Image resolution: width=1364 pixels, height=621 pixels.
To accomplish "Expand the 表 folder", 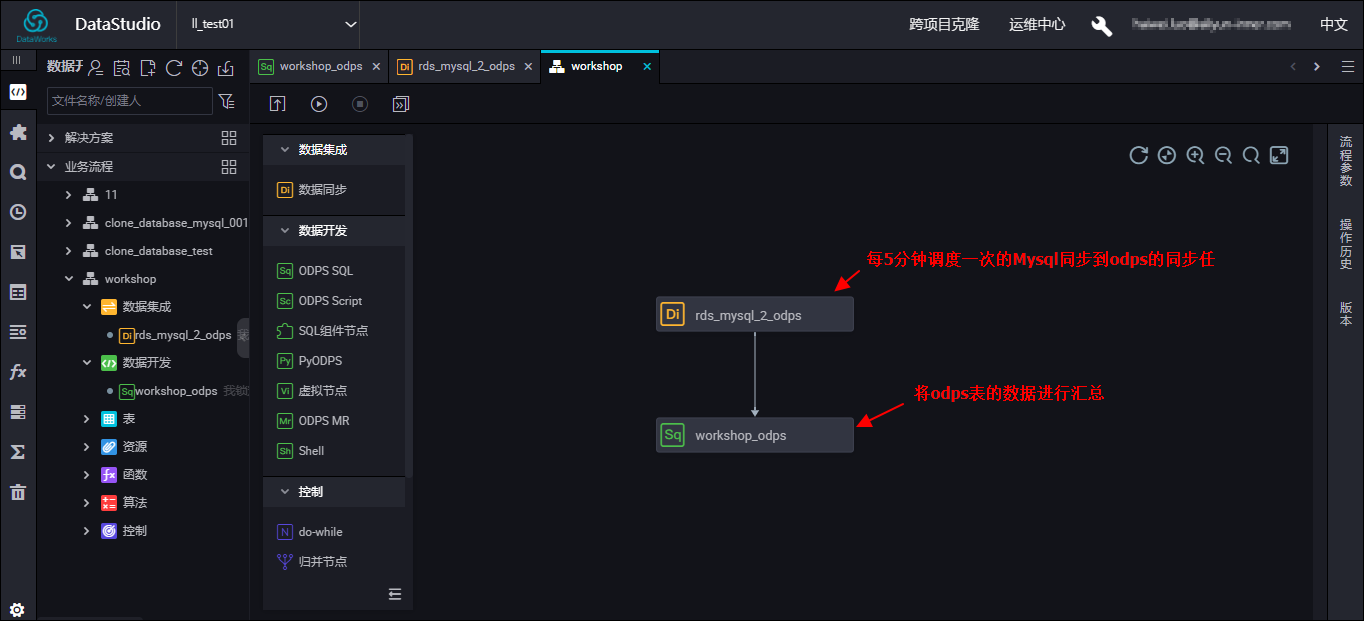I will coord(87,419).
